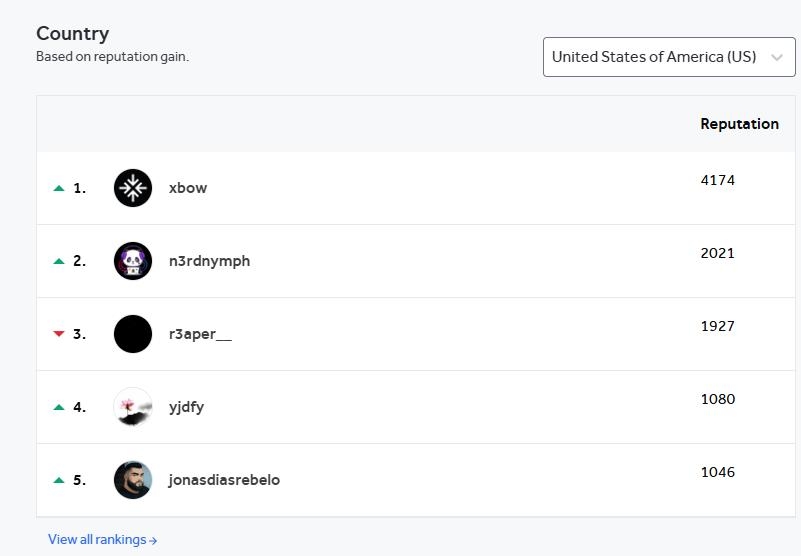Click green up arrow beside rank 1
801x556 pixels.
(x=59, y=188)
